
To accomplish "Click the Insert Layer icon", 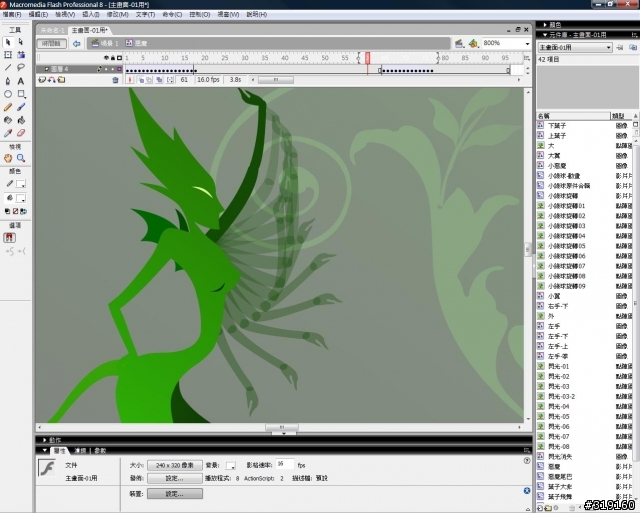I will (x=42, y=80).
